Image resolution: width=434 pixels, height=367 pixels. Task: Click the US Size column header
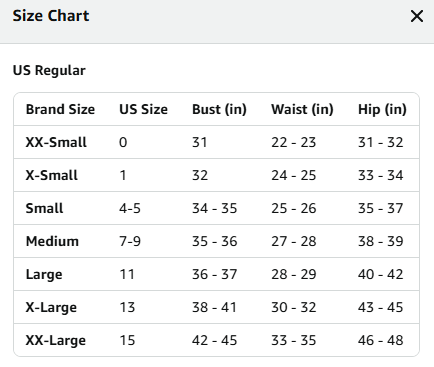click(143, 109)
